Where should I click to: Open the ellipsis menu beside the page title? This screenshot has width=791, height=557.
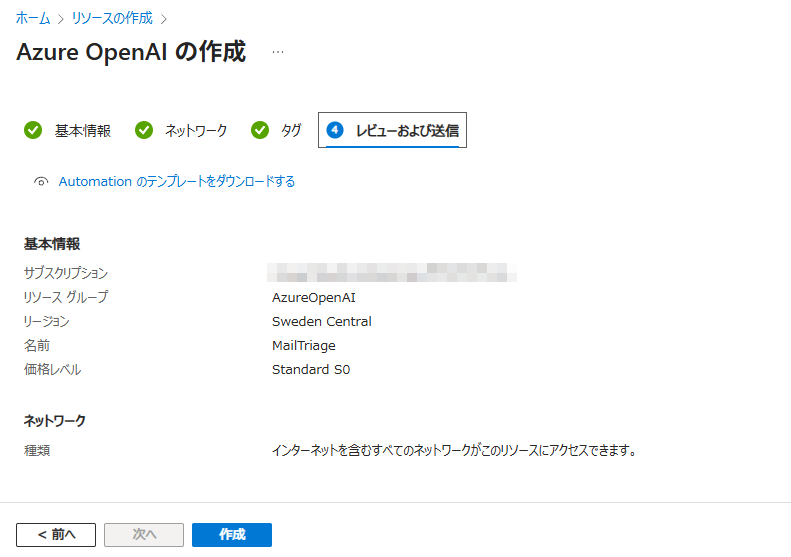[278, 52]
